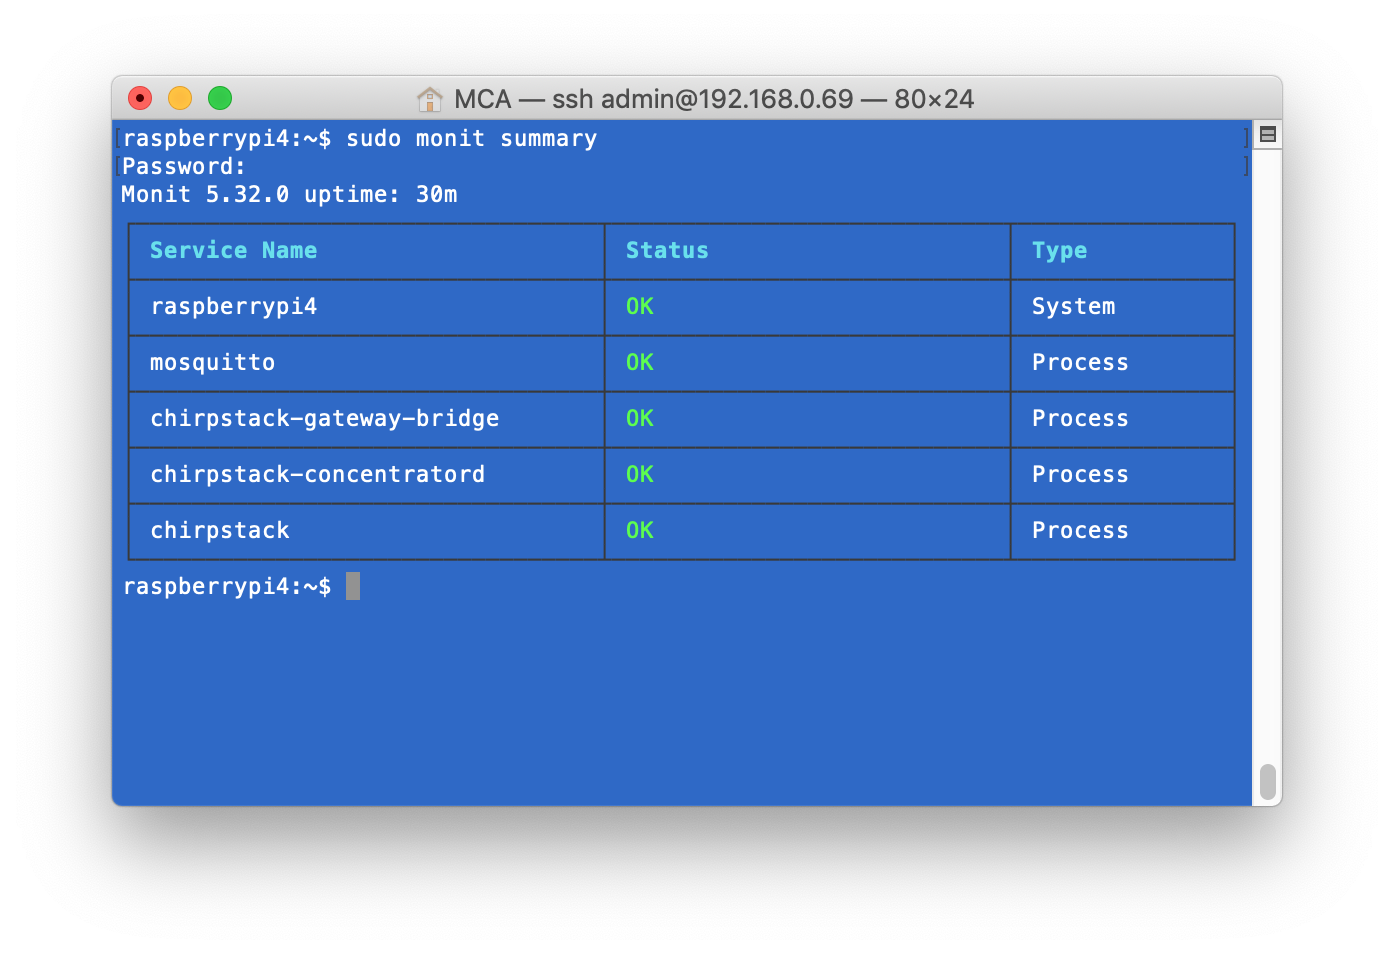Screen dimensions: 1394x954
Task: Click the OK status for chirpstack-gateway-bridge
Action: [640, 419]
